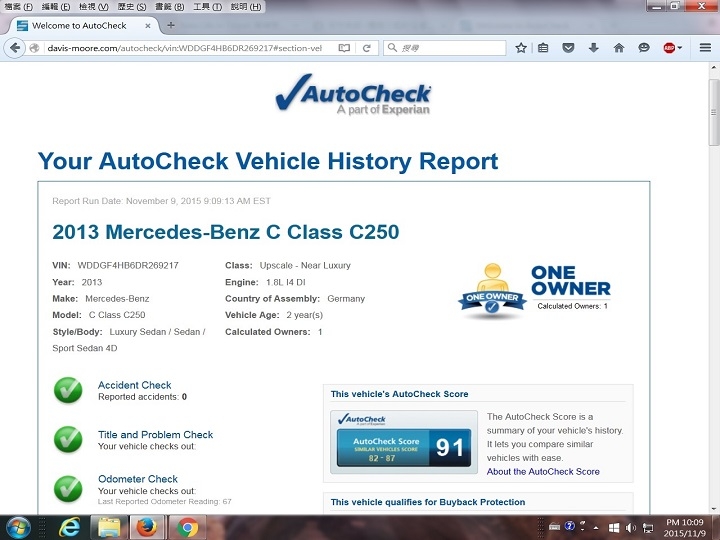Open Google Chrome from the taskbar
The height and width of the screenshot is (540, 720).
[187, 528]
